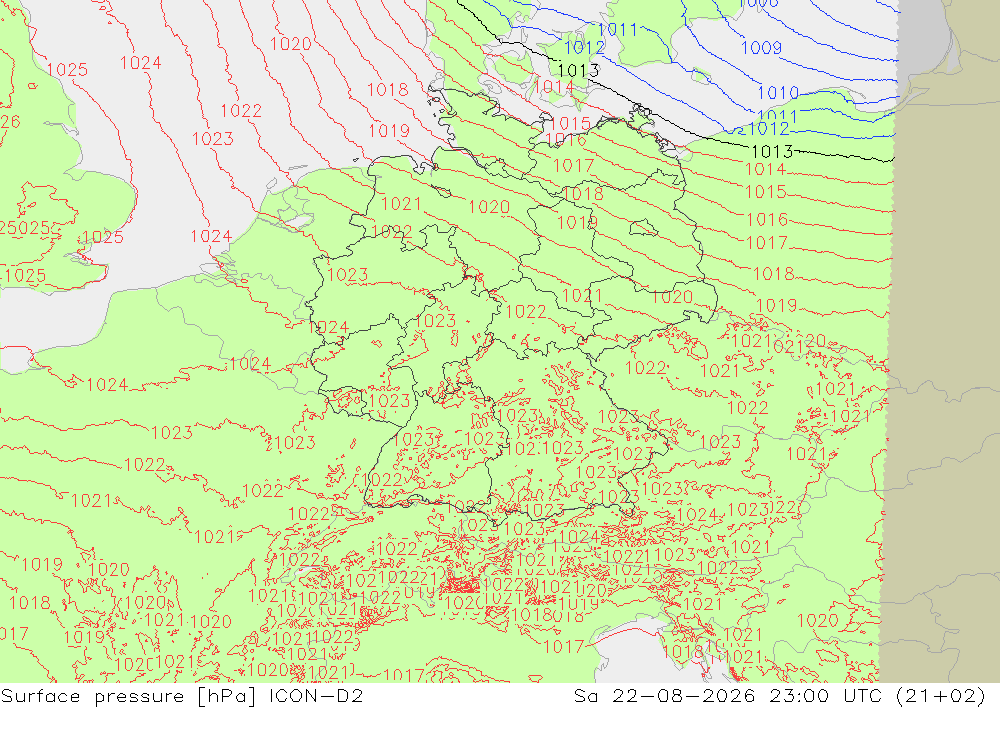This screenshot has height=733, width=1000.
Task: Click the black 1013 label over the Baltic
Action: tap(772, 151)
